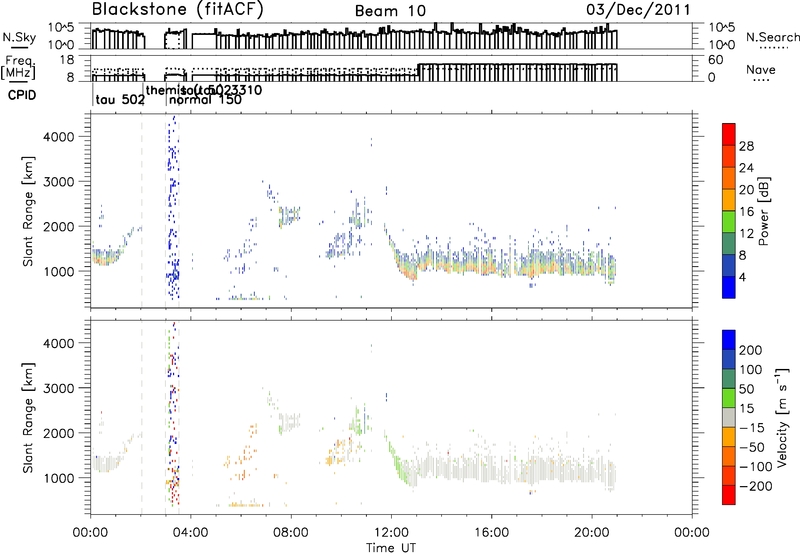The height and width of the screenshot is (554, 800).
Task: Click the blue bottom of Power color bar
Action: pos(729,287)
